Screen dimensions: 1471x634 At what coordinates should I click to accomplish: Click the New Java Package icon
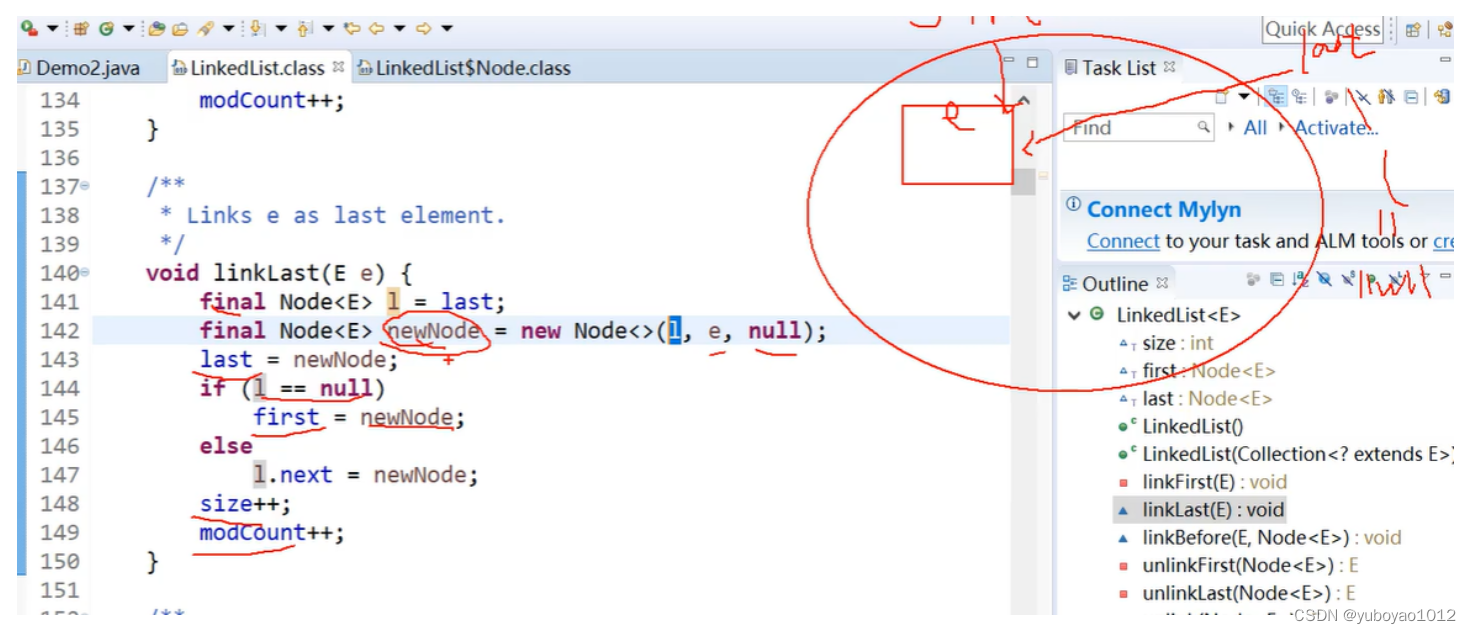(81, 28)
